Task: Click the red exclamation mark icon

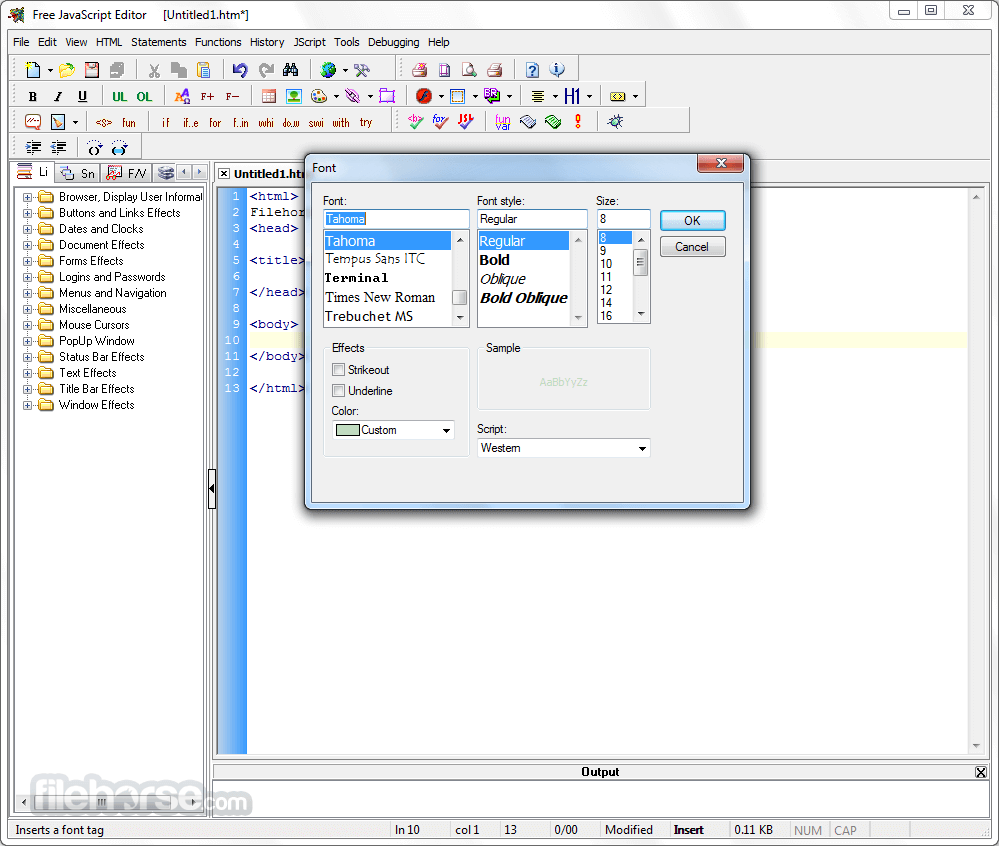Action: 578,121
